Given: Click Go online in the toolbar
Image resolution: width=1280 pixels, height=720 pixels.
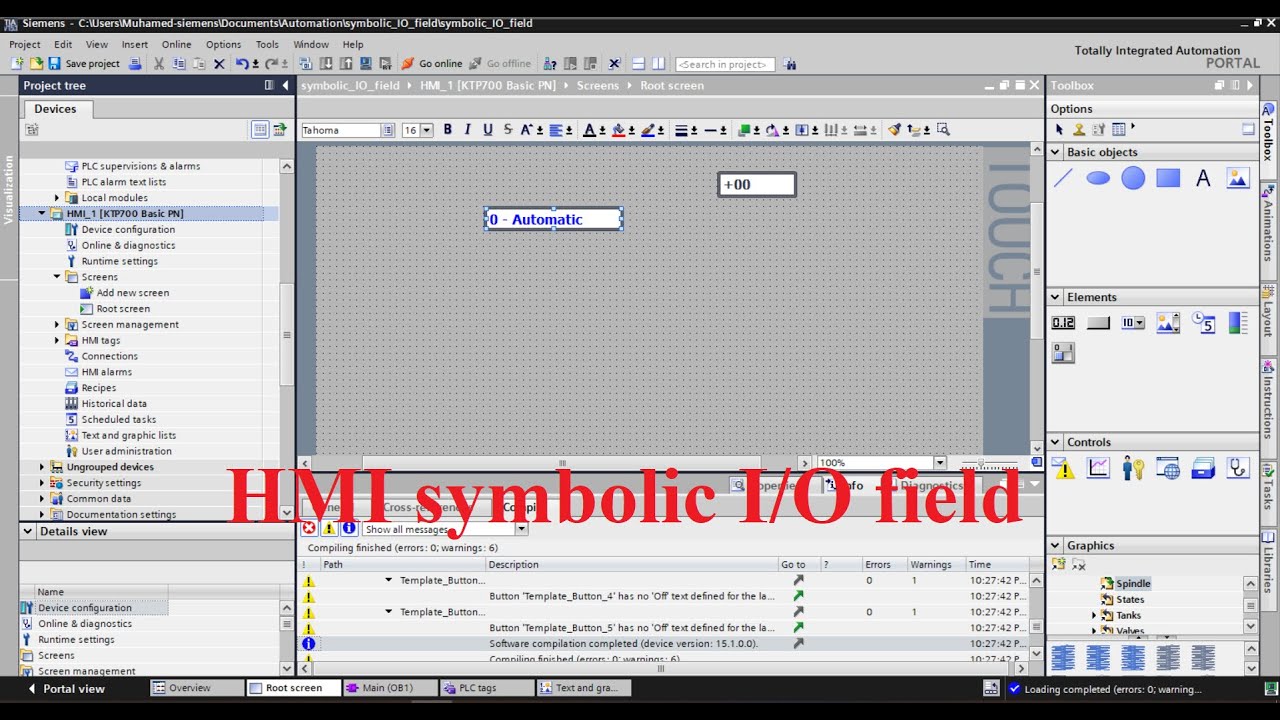Looking at the screenshot, I should (x=432, y=63).
